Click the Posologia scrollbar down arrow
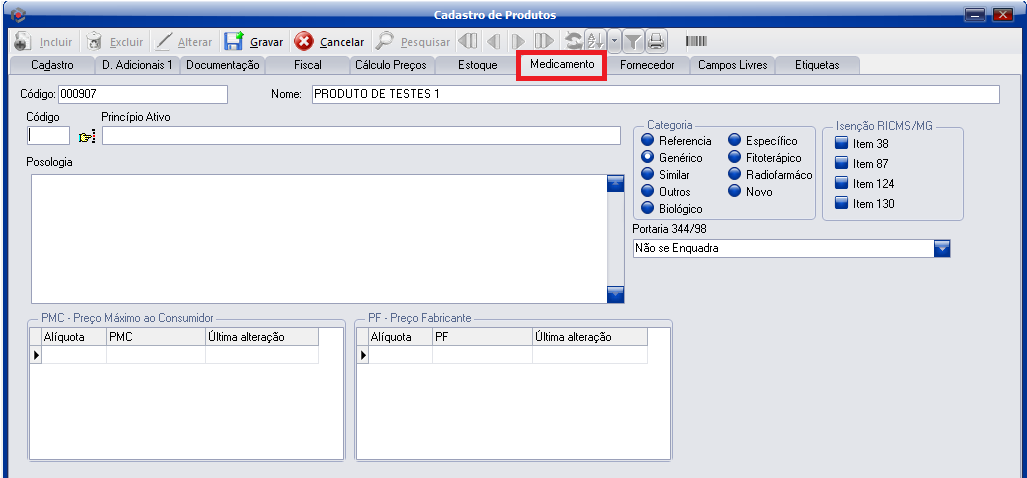This screenshot has width=1027, height=478. coord(615,294)
